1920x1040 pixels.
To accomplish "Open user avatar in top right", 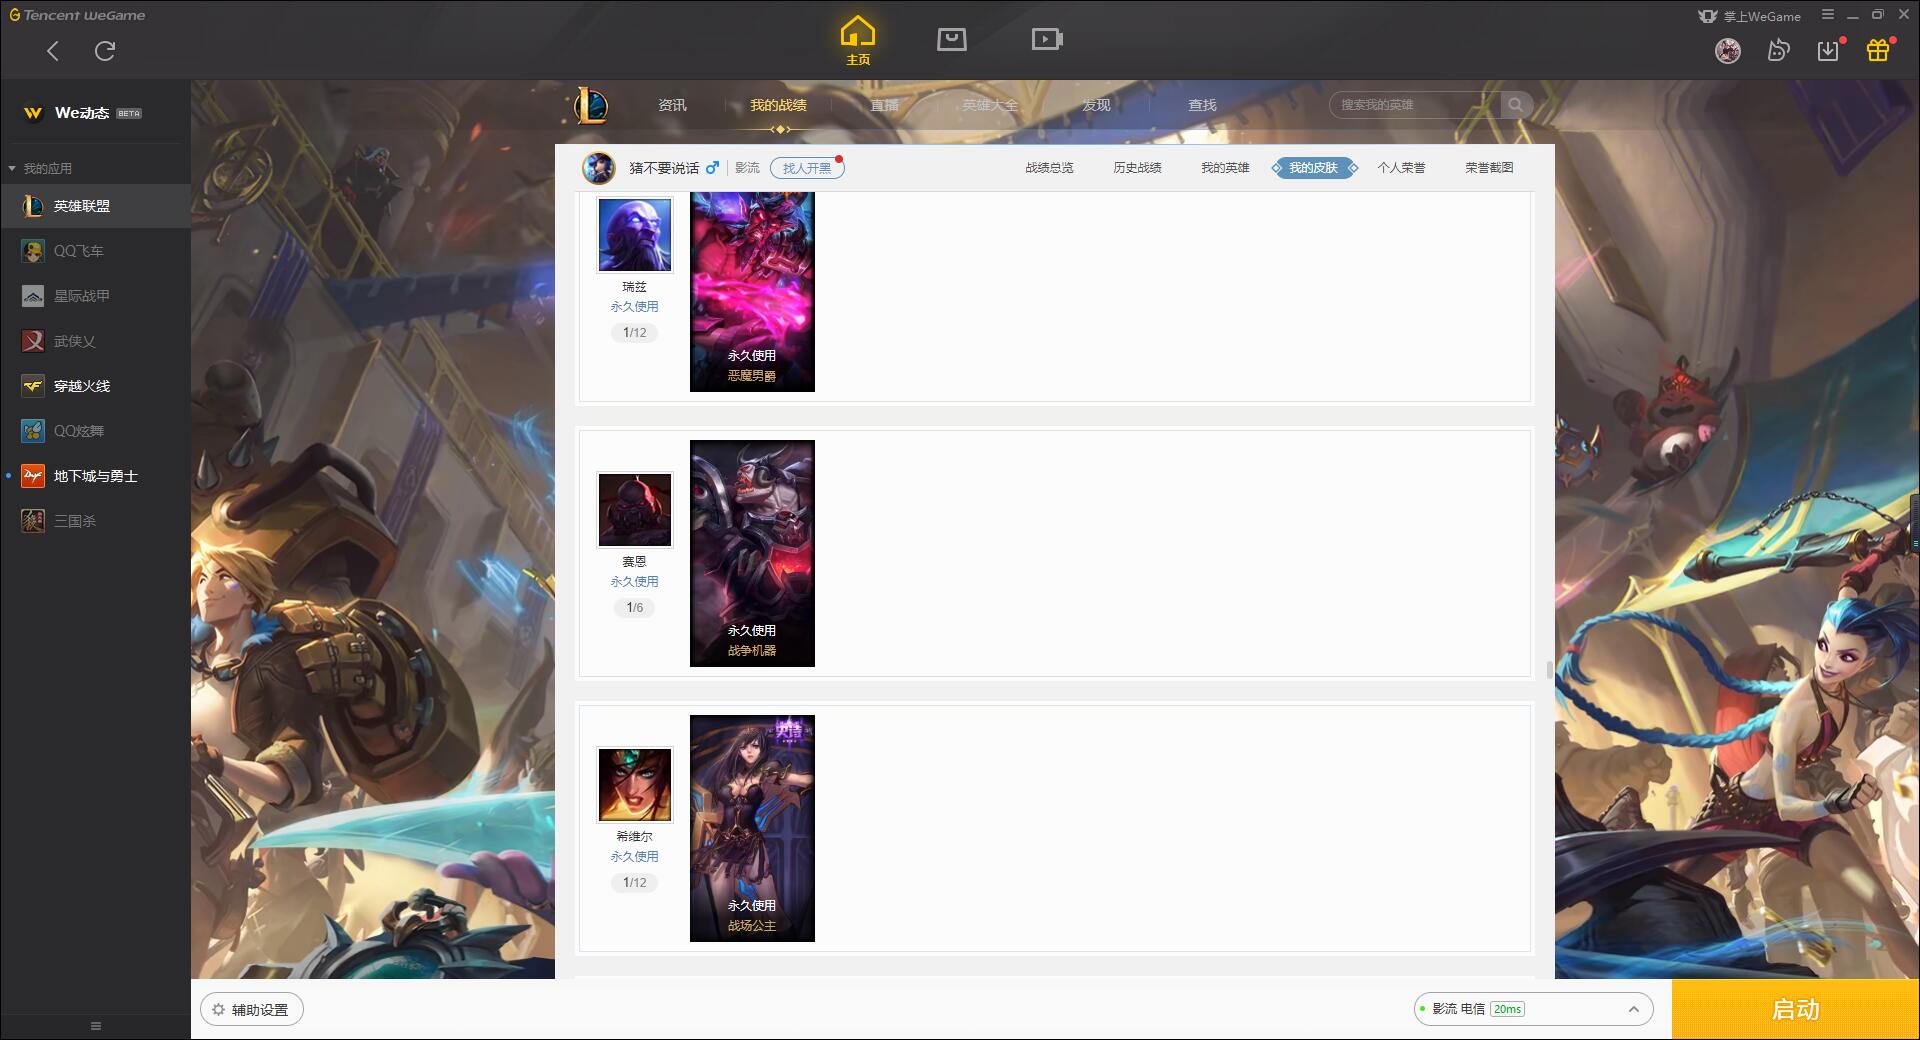I will [1728, 50].
